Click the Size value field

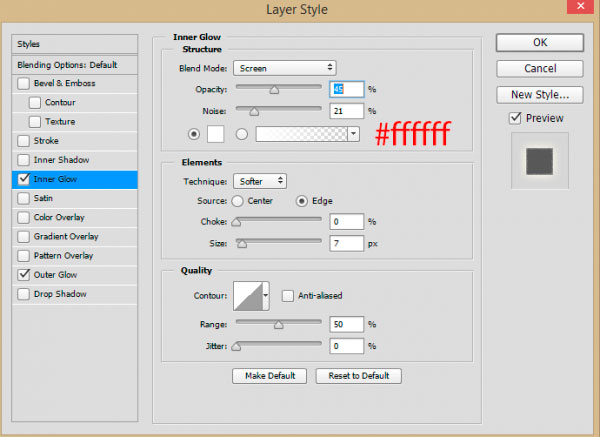[x=347, y=243]
